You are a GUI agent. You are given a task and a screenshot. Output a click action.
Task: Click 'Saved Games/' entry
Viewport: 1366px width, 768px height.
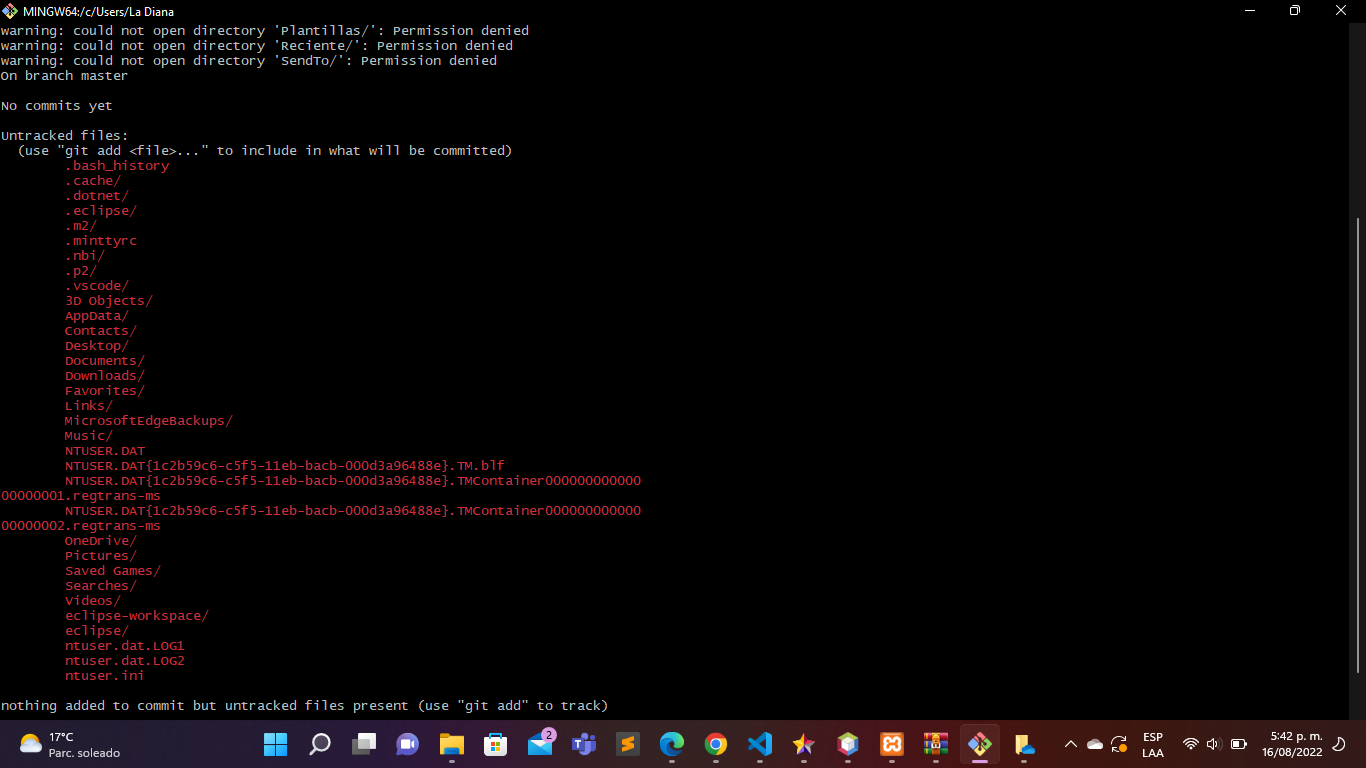coord(113,571)
